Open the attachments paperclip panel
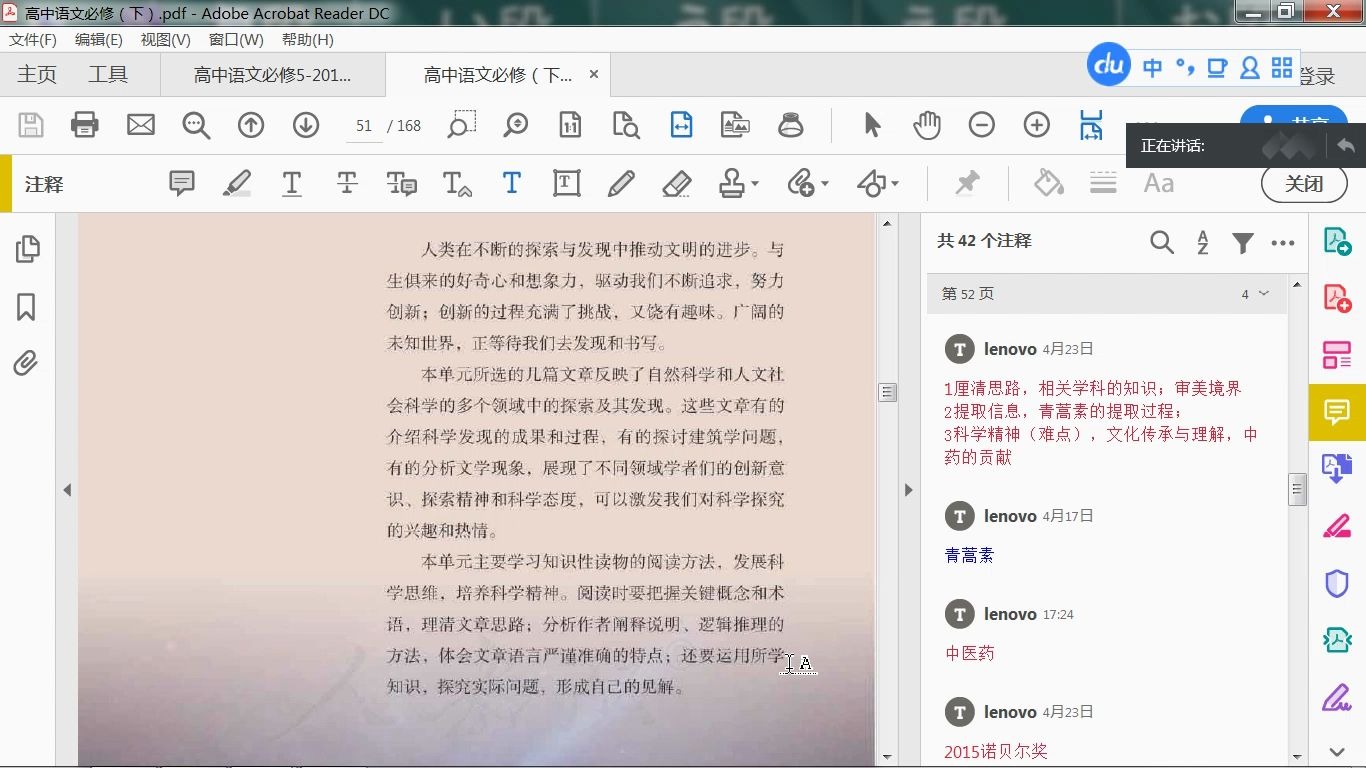The image size is (1366, 768). (27, 363)
